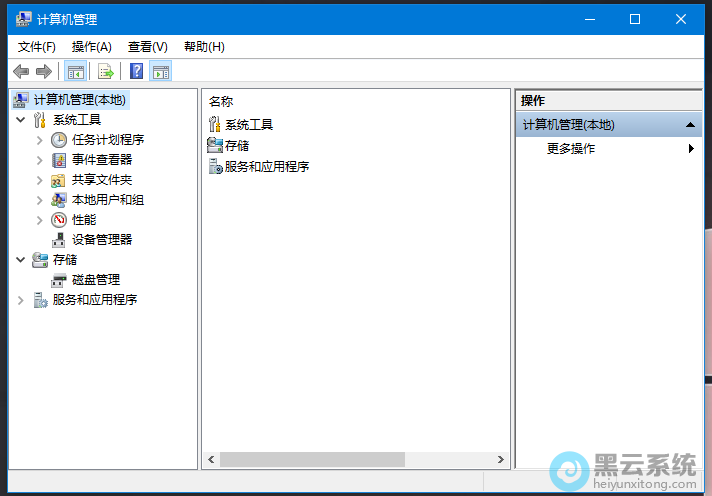Expand the 事件查看器 tree node

point(40,160)
